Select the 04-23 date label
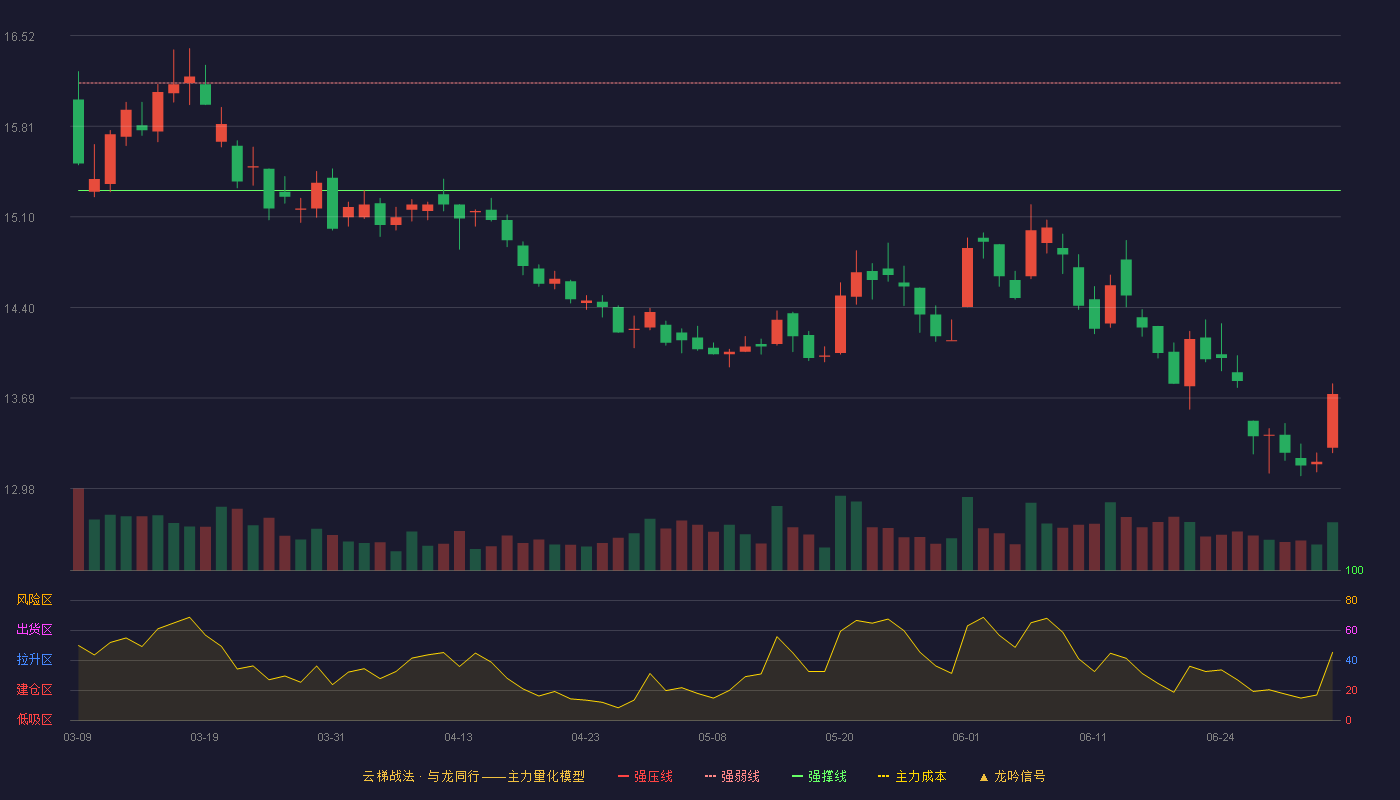The image size is (1400, 800). coord(585,737)
